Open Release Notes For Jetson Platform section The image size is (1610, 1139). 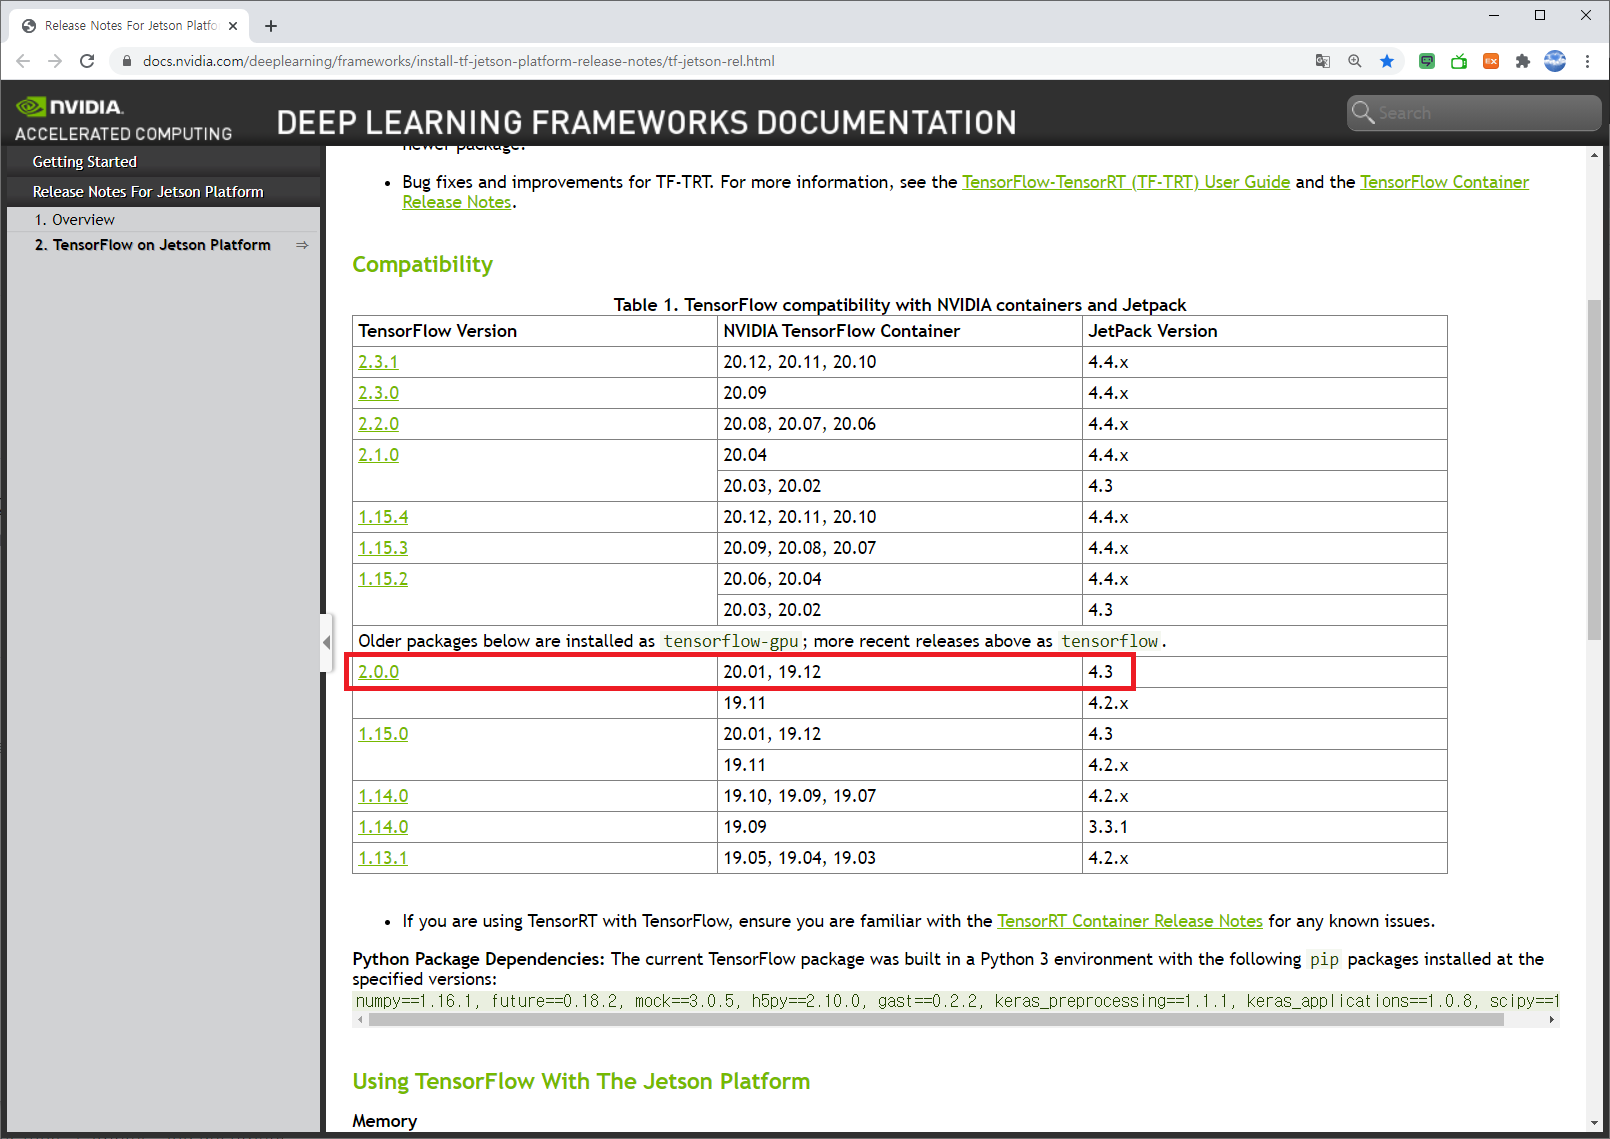(x=148, y=192)
